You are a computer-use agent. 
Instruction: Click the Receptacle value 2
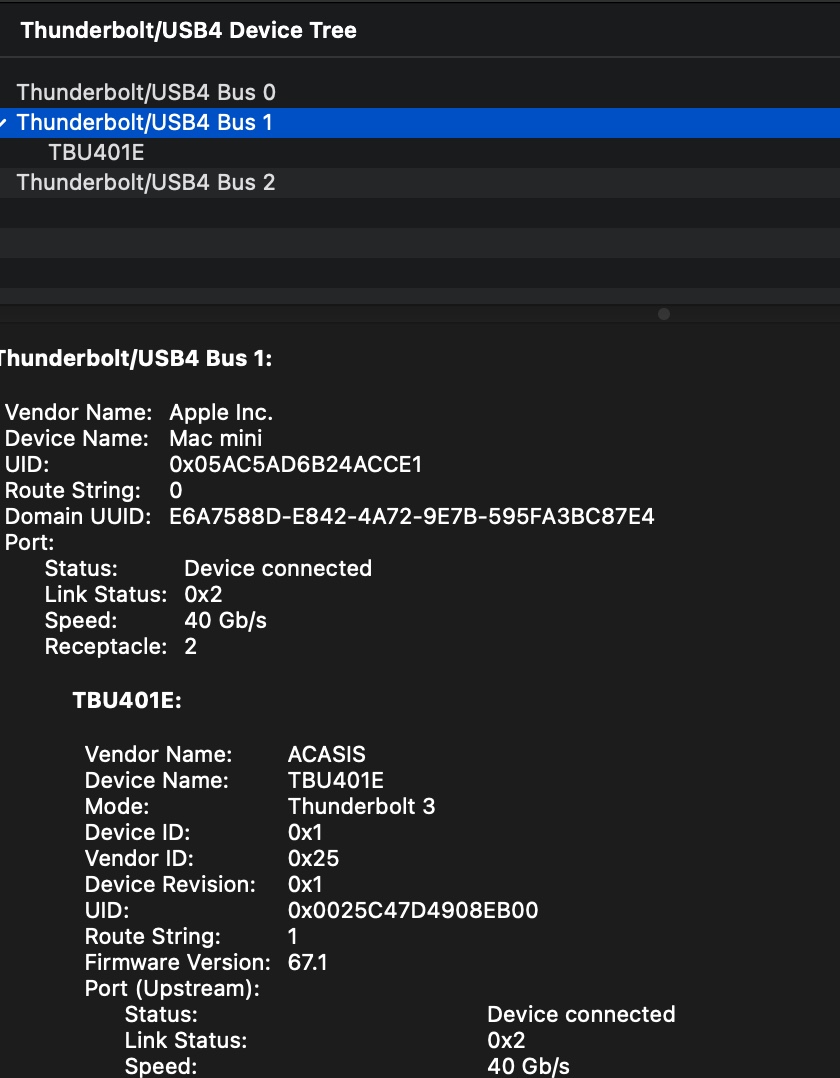pyautogui.click(x=190, y=646)
